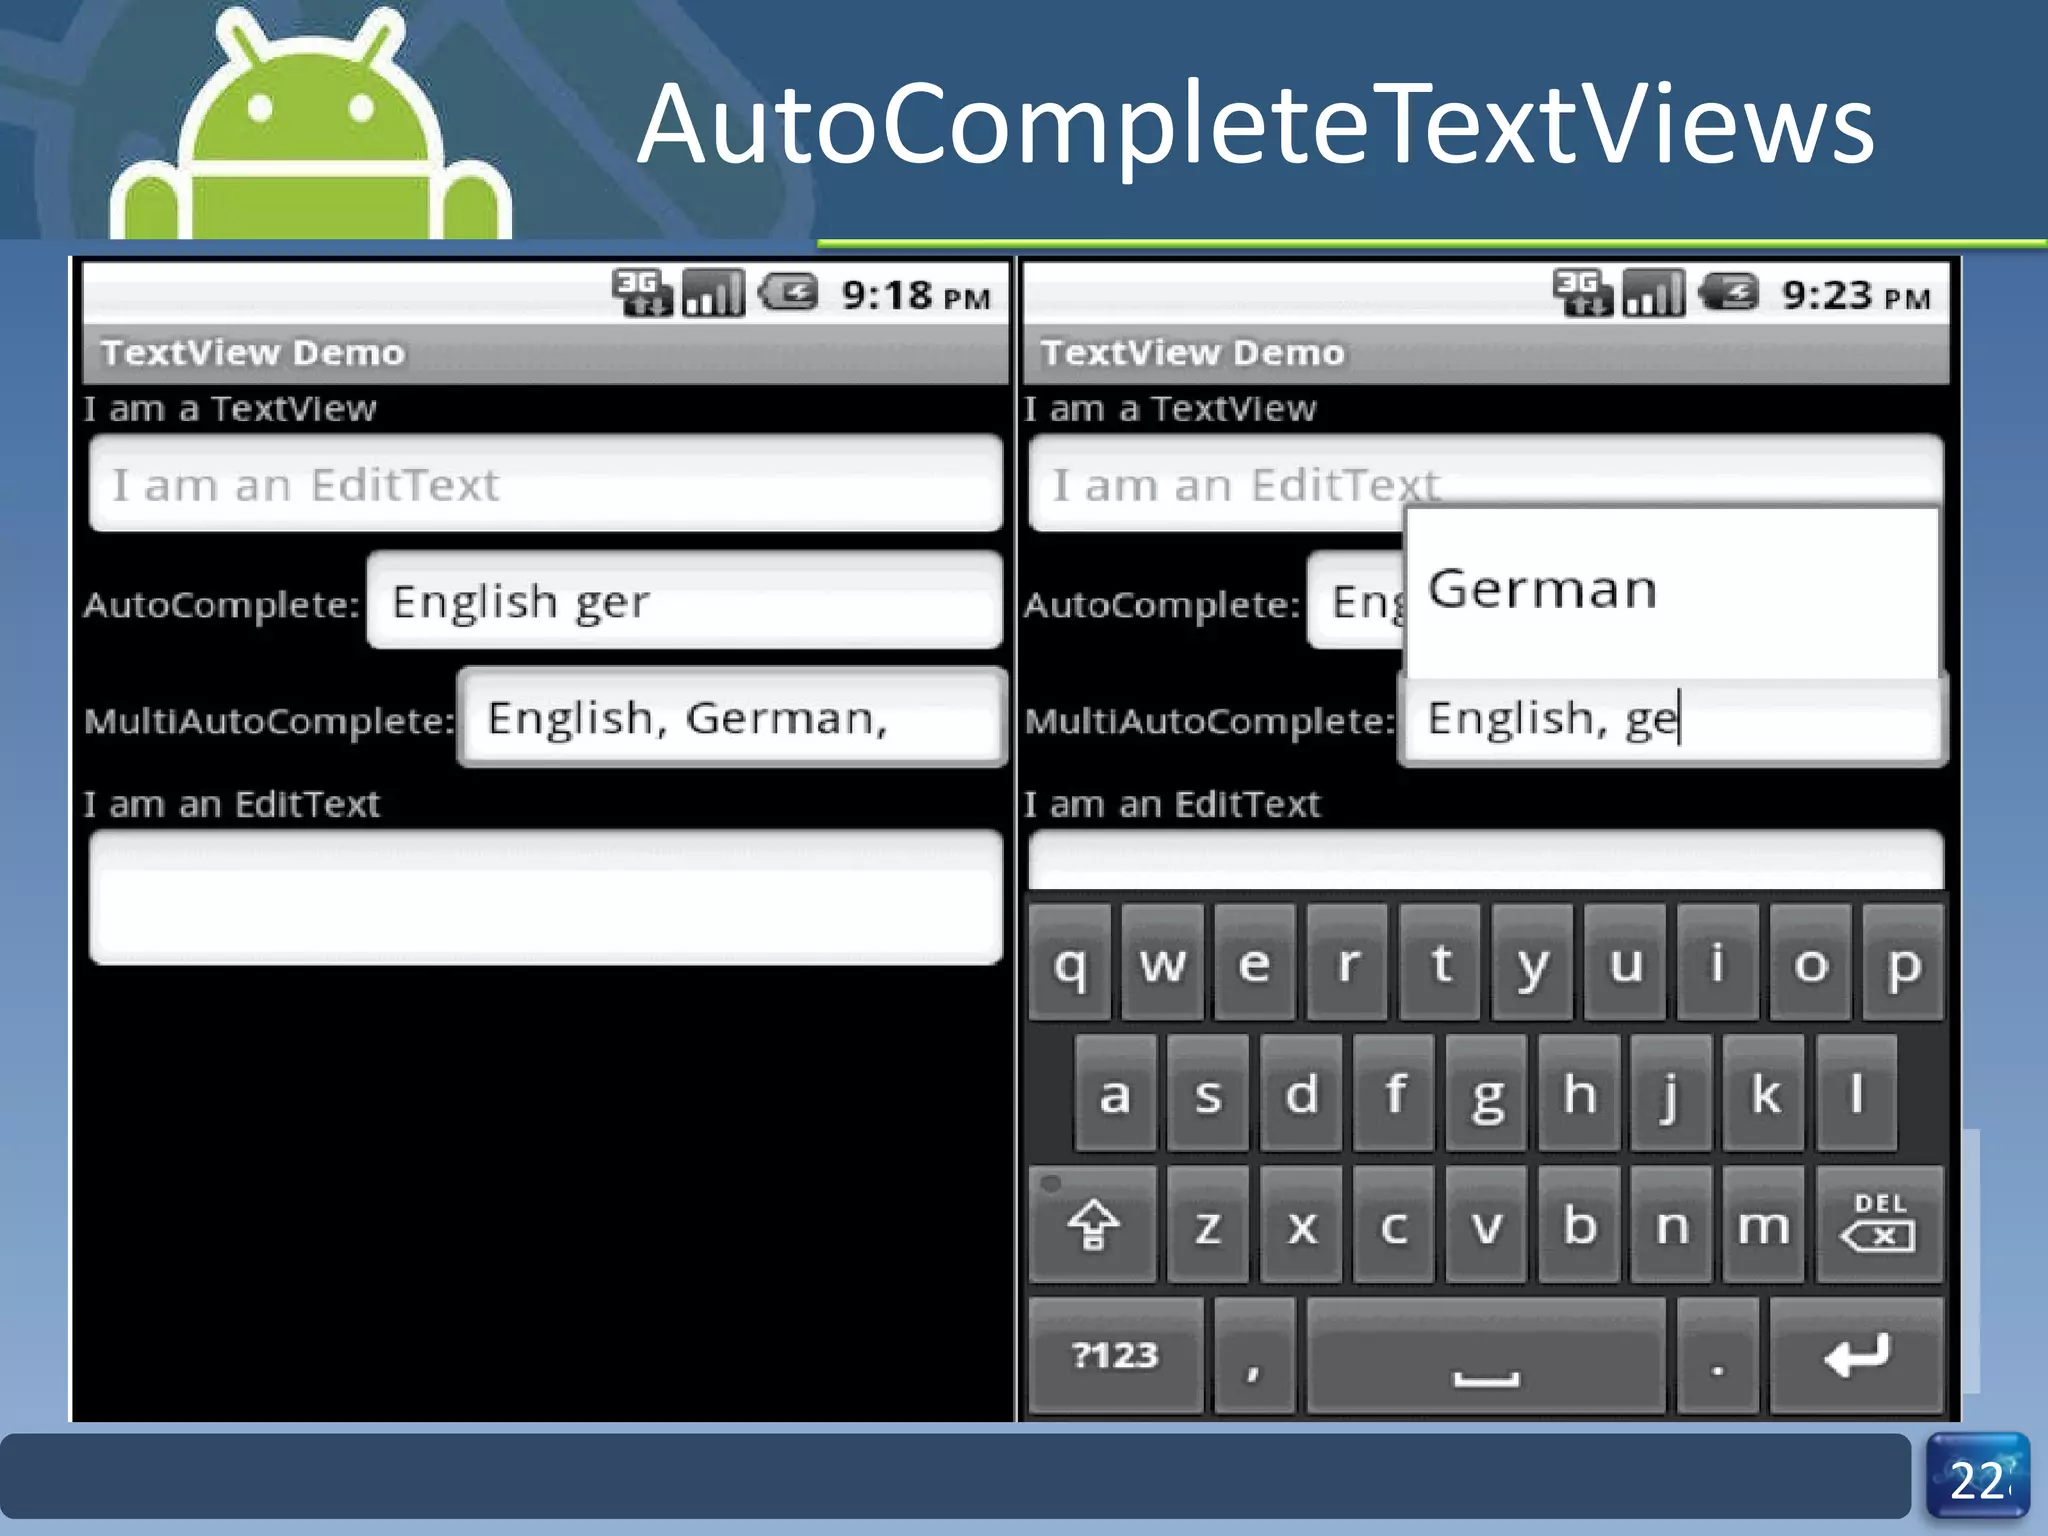The height and width of the screenshot is (1536, 2048).
Task: Tap the 'j' key on keyboard
Action: click(x=1671, y=1093)
